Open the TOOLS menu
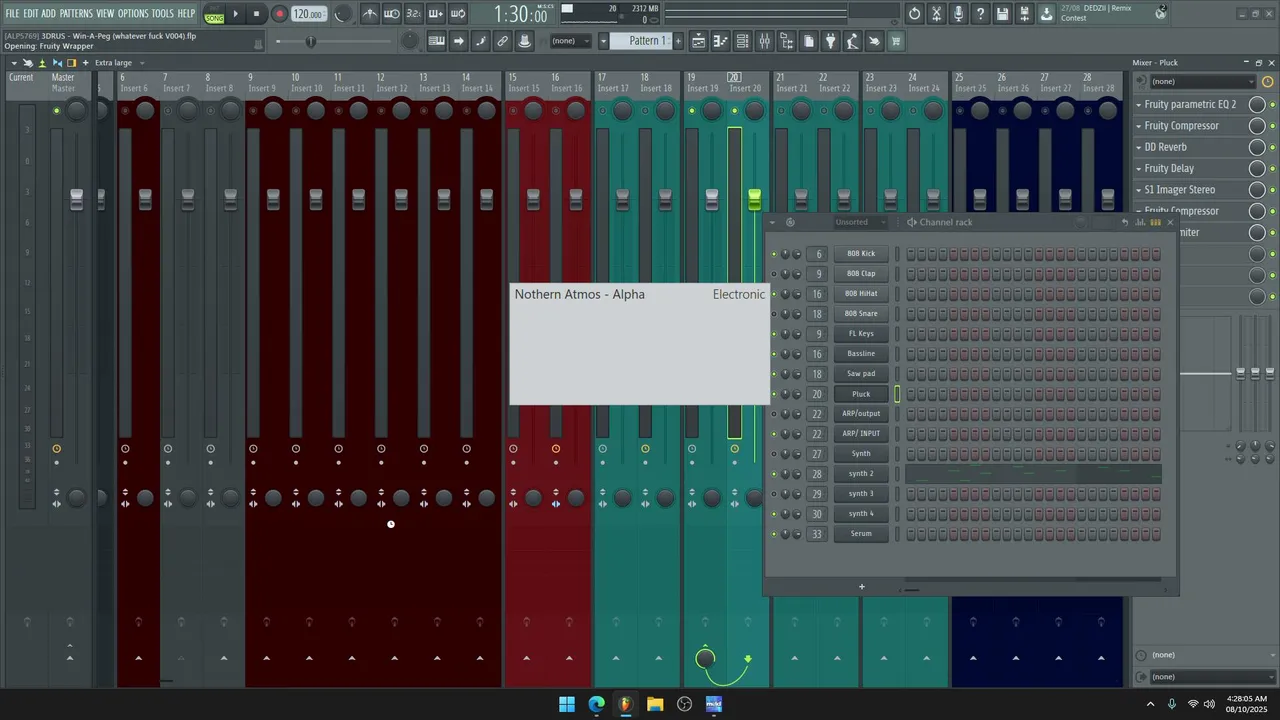1280x720 pixels. pyautogui.click(x=162, y=13)
